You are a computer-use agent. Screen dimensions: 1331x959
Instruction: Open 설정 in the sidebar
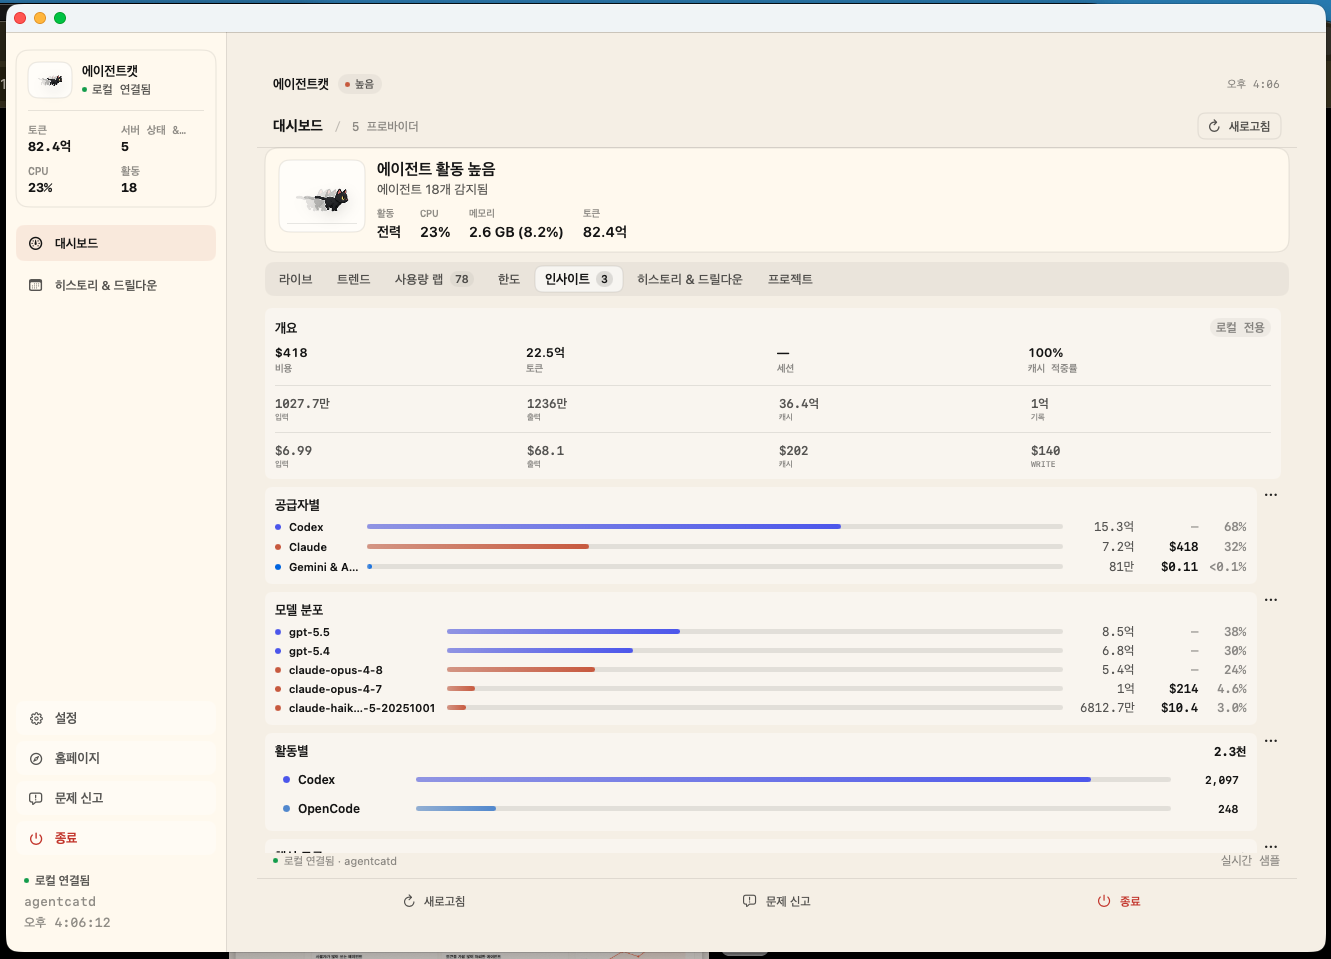click(x=116, y=718)
